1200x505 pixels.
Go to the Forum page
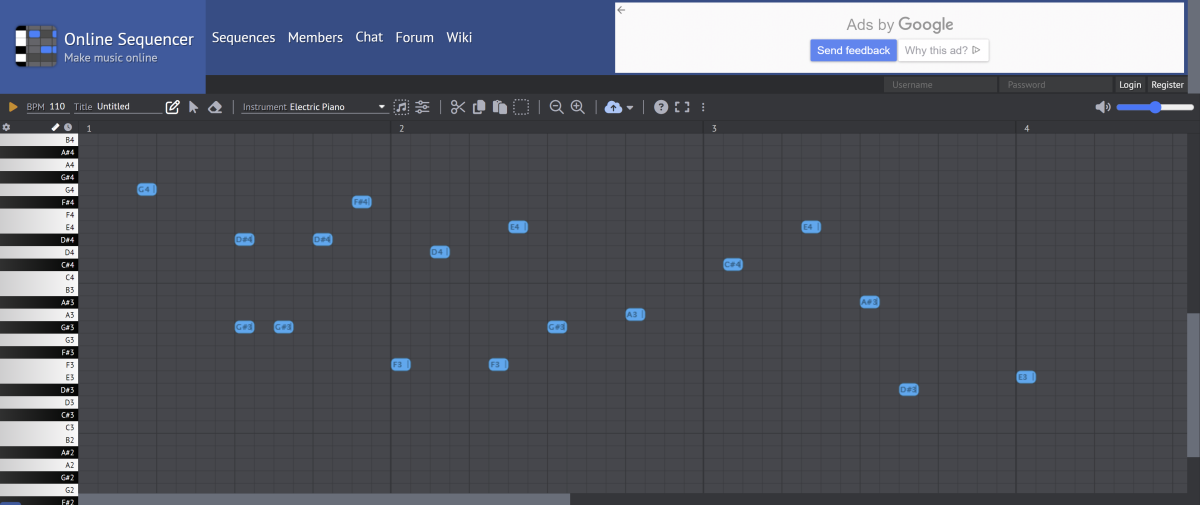[x=414, y=37]
